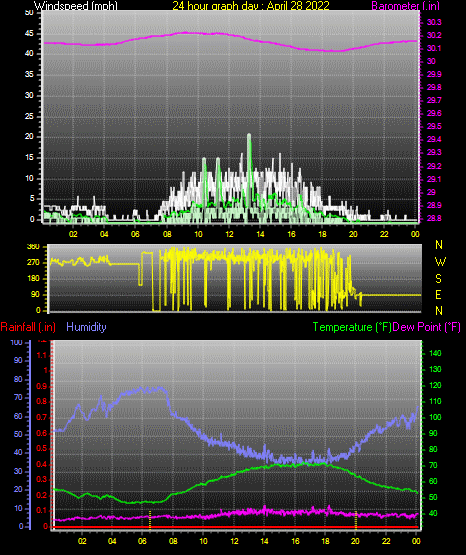
Task: Click the "30.2" barometer scale value
Action: [434, 35]
